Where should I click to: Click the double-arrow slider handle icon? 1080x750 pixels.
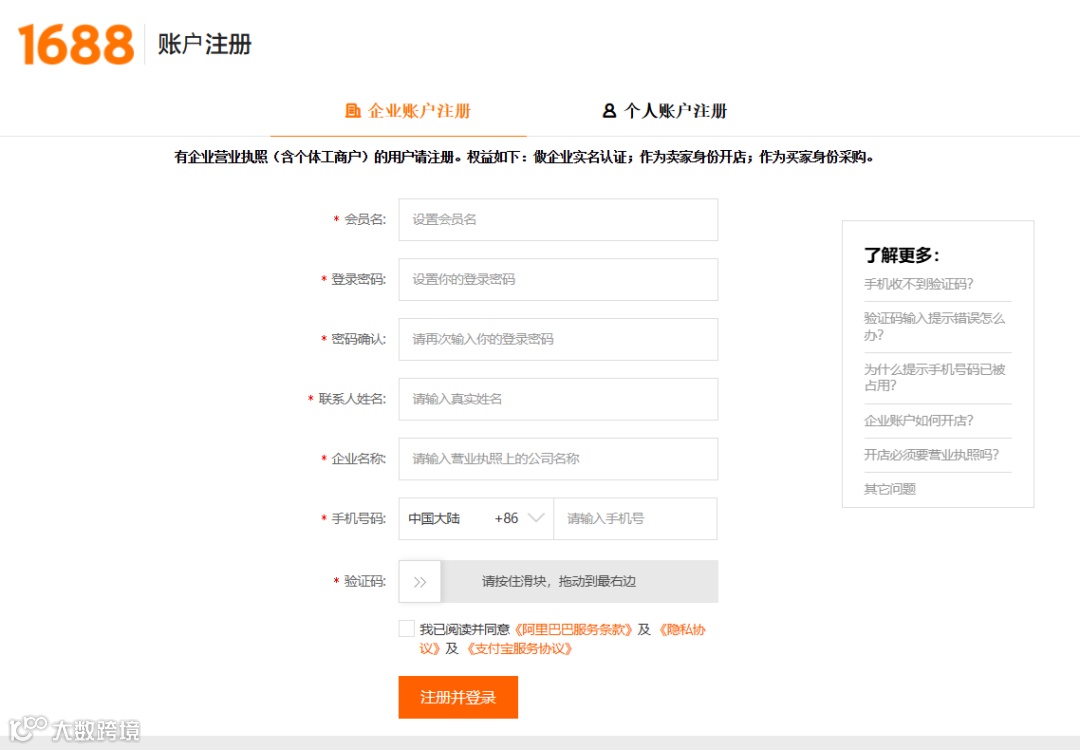pyautogui.click(x=419, y=582)
